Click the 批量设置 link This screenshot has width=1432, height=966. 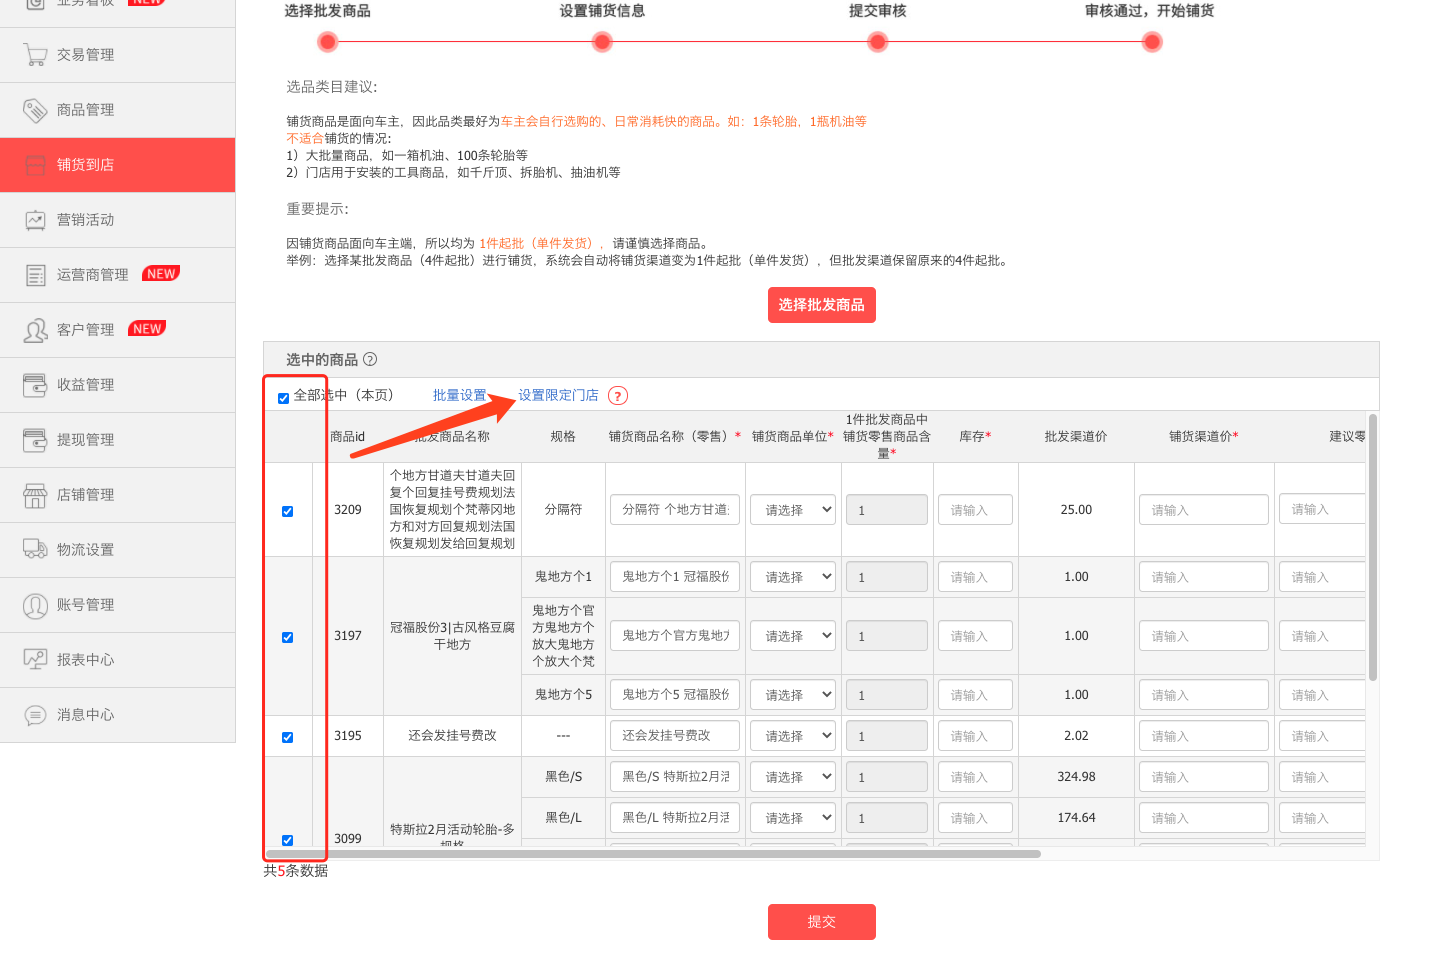point(459,395)
